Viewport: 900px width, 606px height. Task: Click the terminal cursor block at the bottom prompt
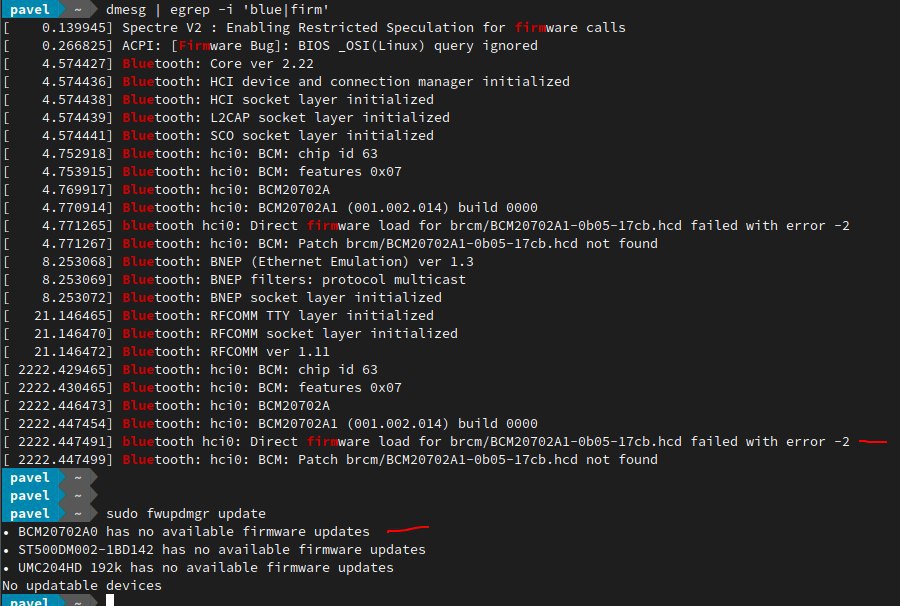pos(110,600)
